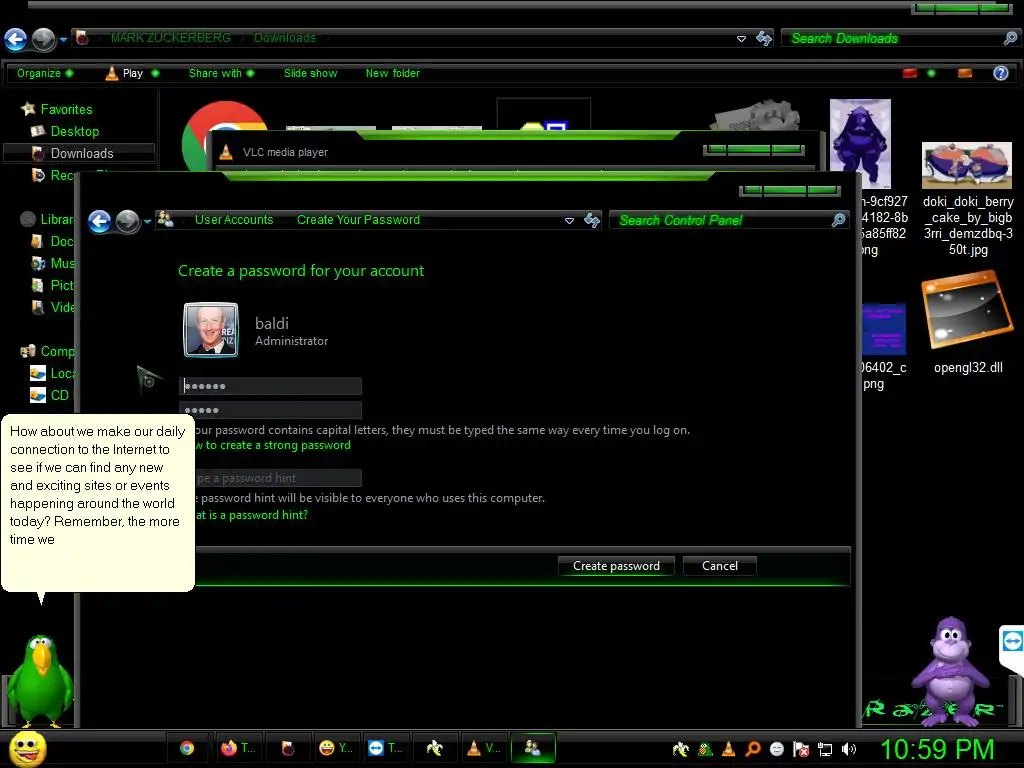Click the purple BonziBuddy gorilla
The height and width of the screenshot is (768, 1024).
click(952, 671)
